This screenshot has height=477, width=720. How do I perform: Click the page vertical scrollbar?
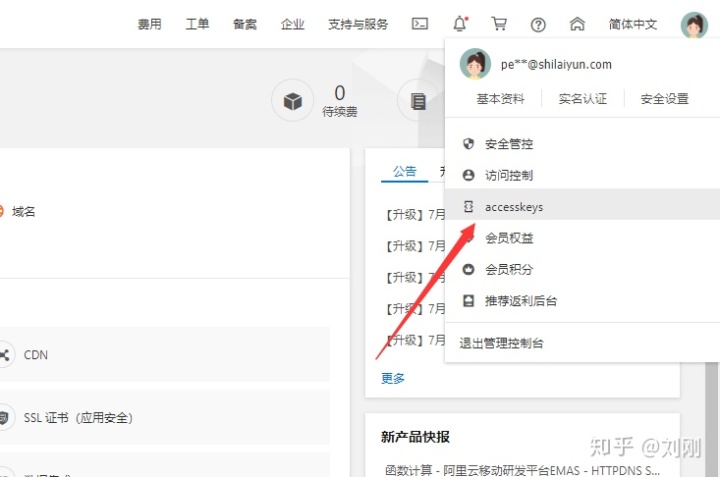(x=712, y=419)
